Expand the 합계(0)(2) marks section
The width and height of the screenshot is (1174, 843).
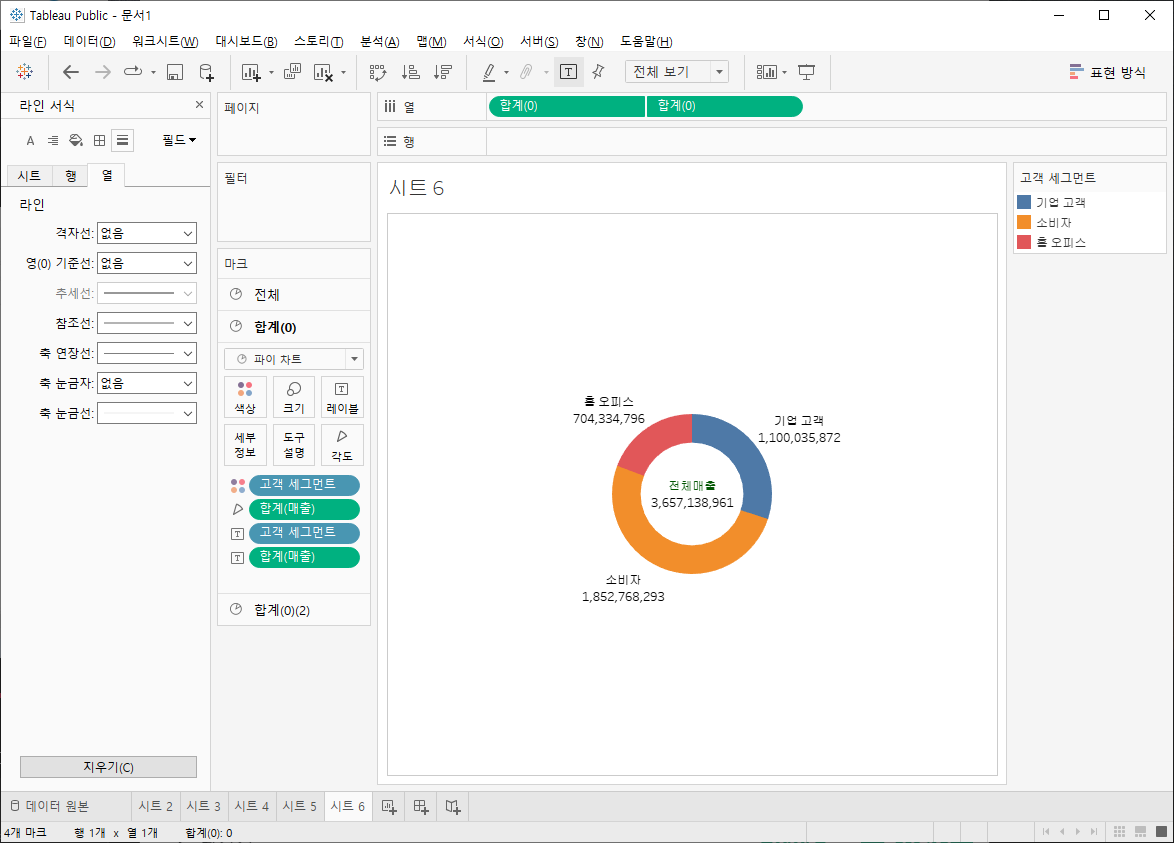click(294, 610)
